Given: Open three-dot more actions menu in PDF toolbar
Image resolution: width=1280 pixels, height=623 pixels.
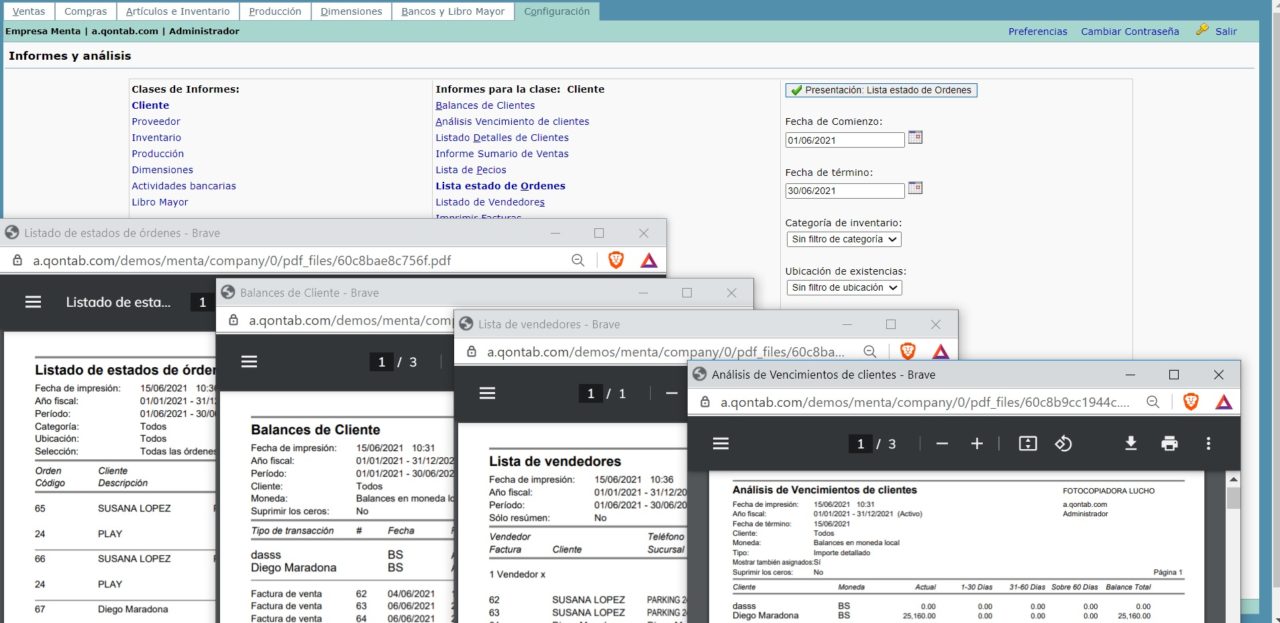Looking at the screenshot, I should pyautogui.click(x=1208, y=443).
